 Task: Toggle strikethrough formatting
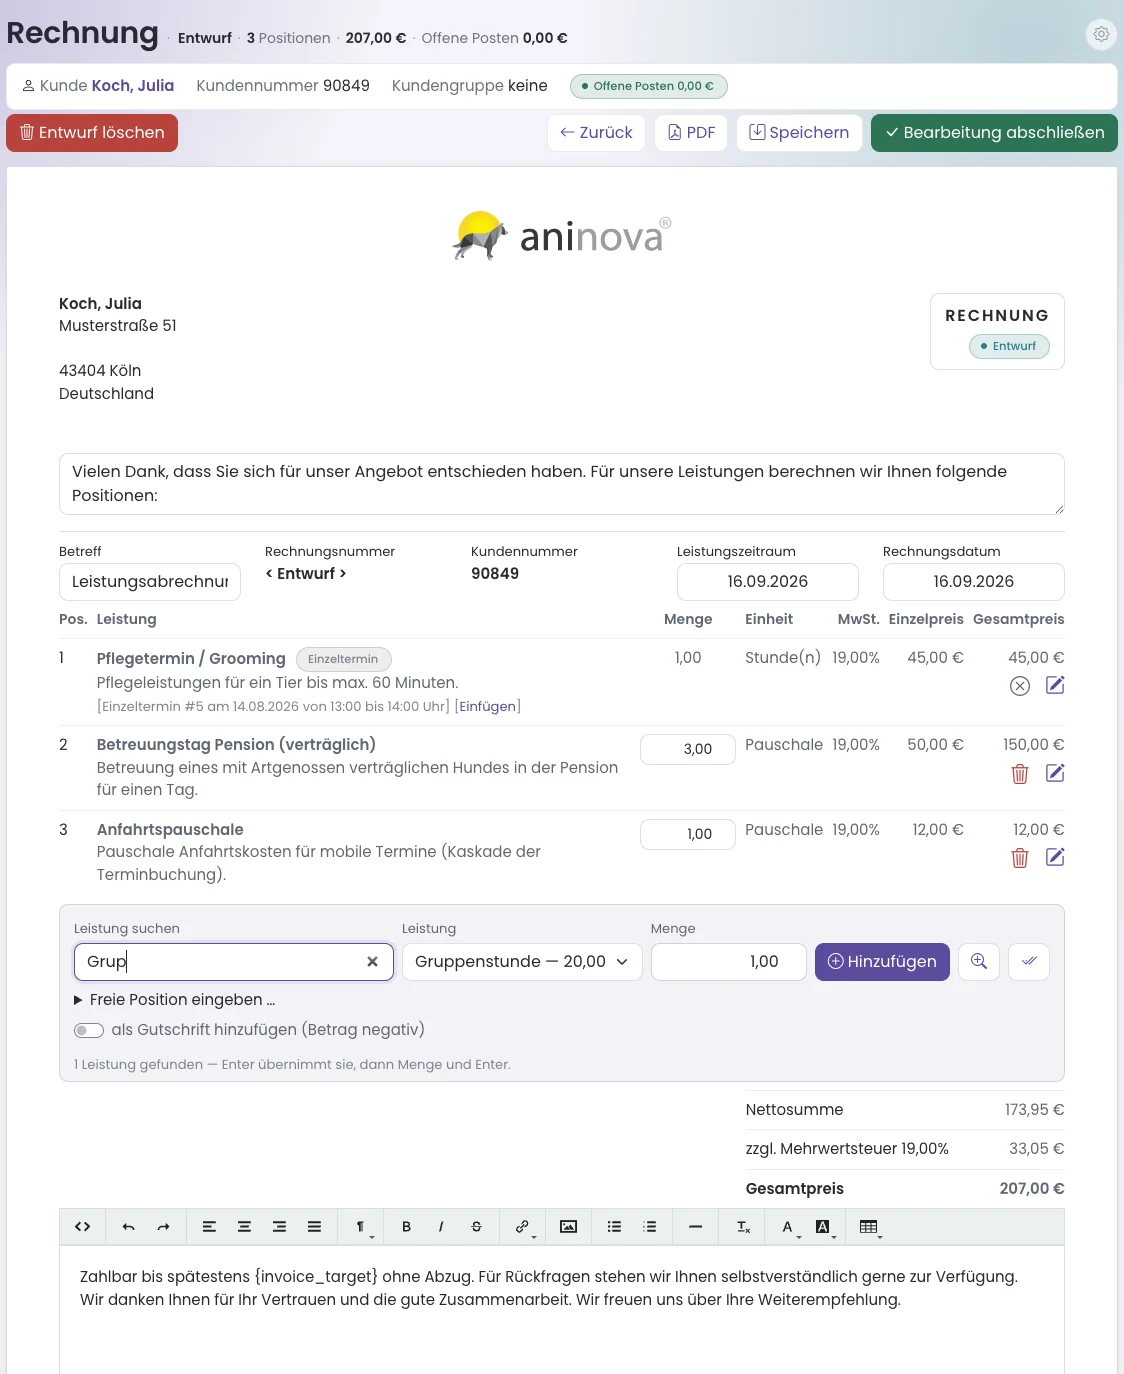coord(476,1227)
